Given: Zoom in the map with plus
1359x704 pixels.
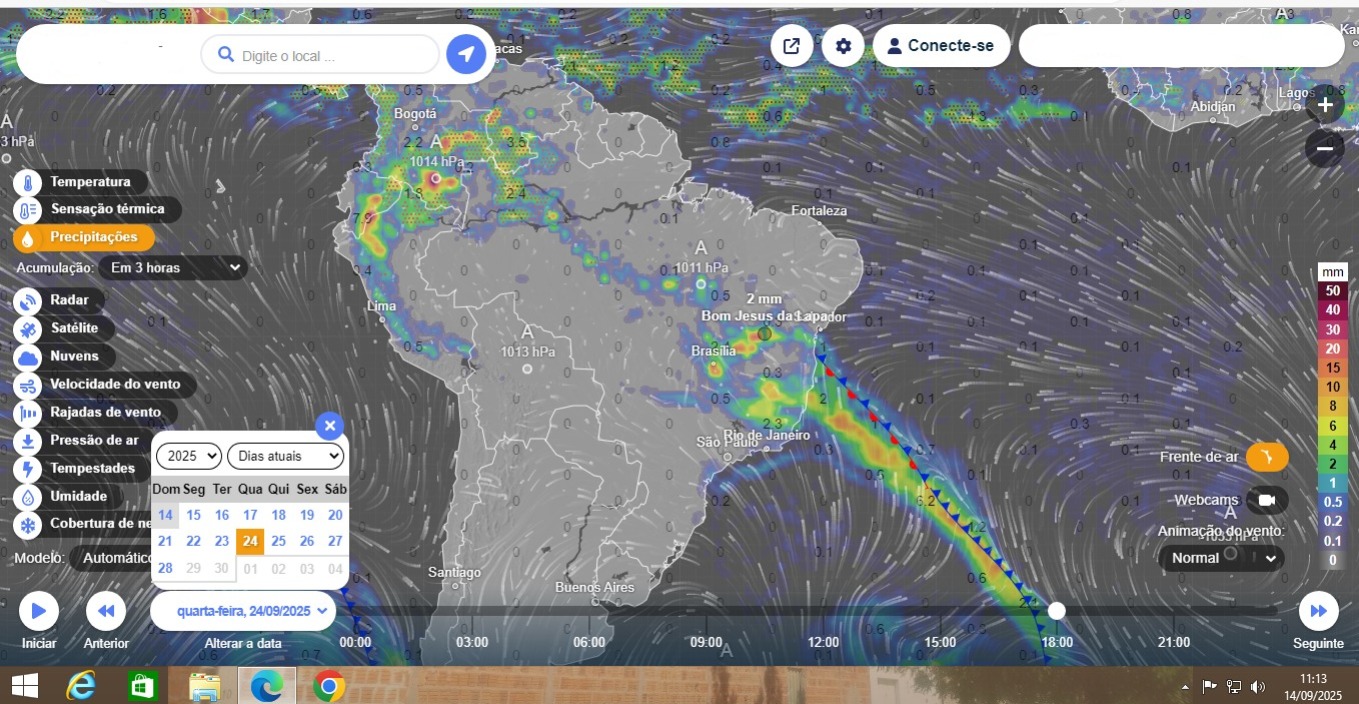Looking at the screenshot, I should click(x=1324, y=105).
